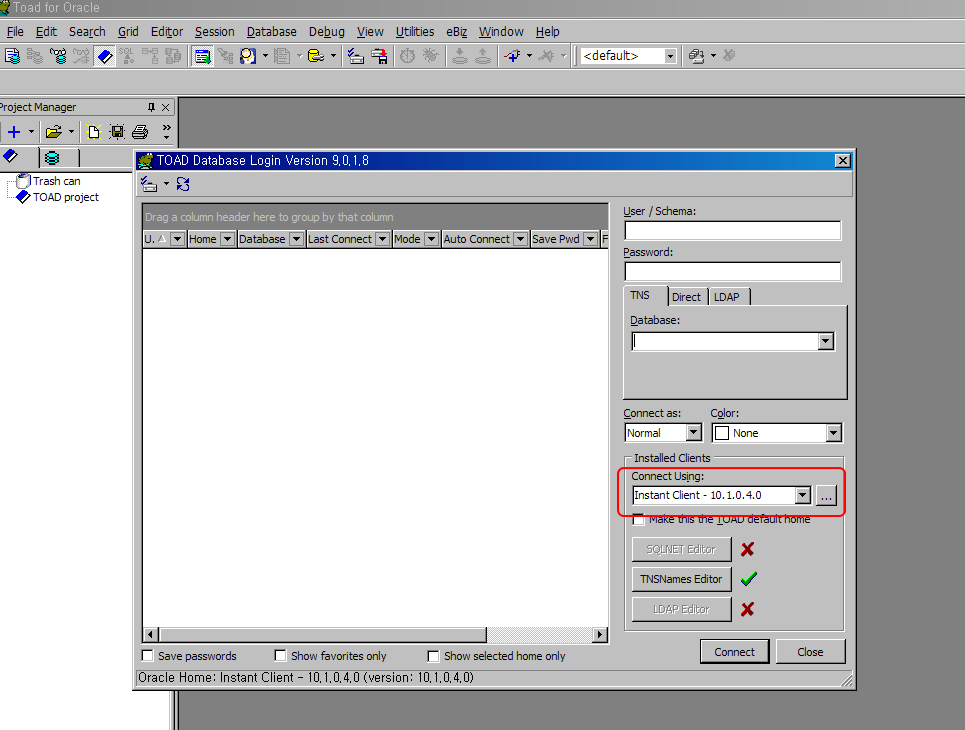The image size is (965, 730).
Task: Open the Session menu
Action: (x=214, y=31)
